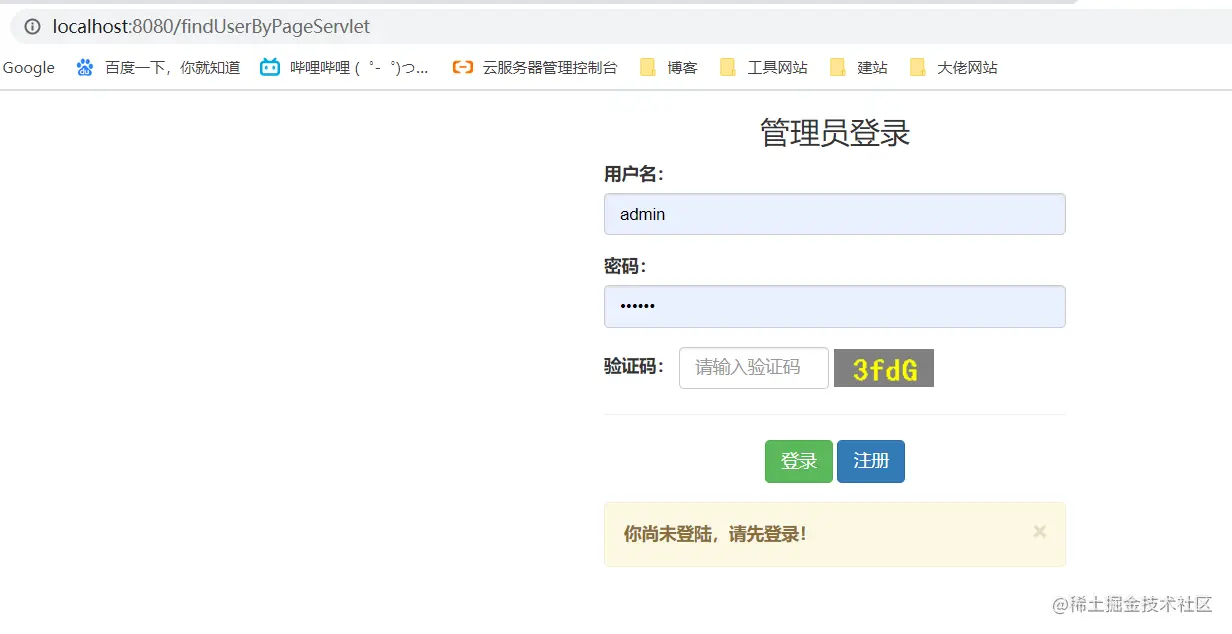
Task: Click the address bar URL localhost:8080/findUserByPageServlet
Action: tap(211, 27)
